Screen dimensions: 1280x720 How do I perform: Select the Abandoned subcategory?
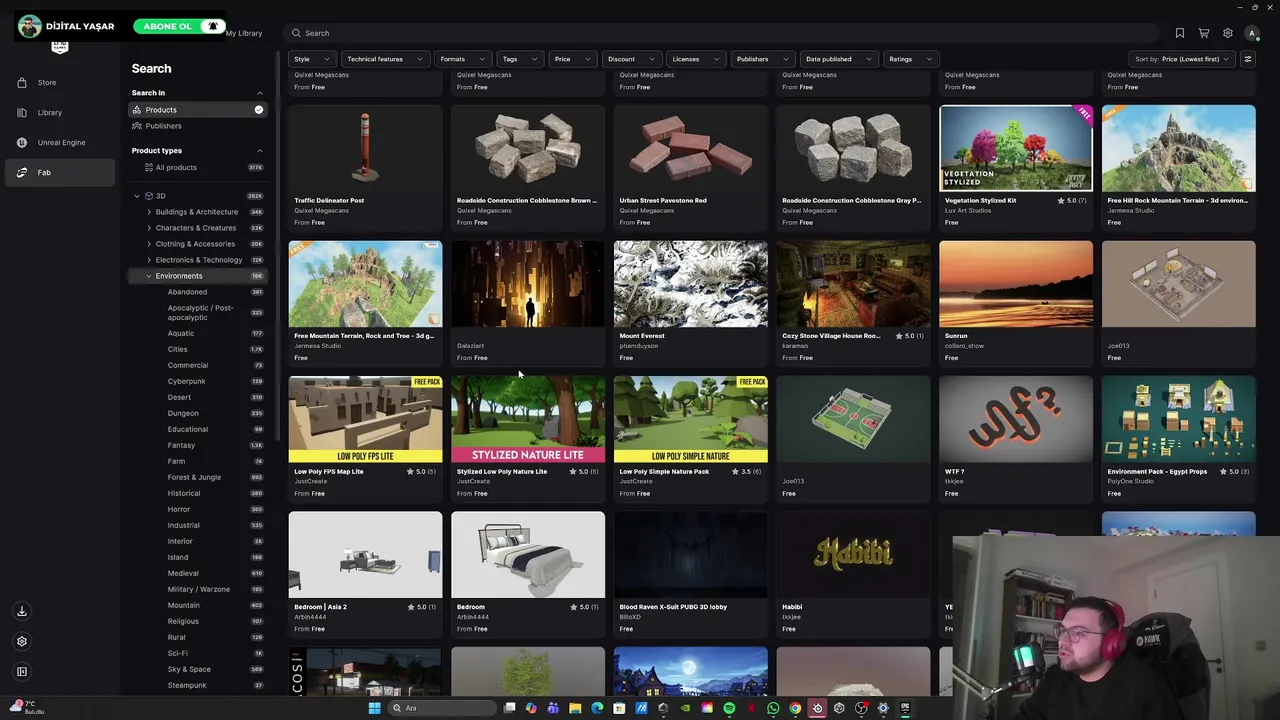click(187, 292)
